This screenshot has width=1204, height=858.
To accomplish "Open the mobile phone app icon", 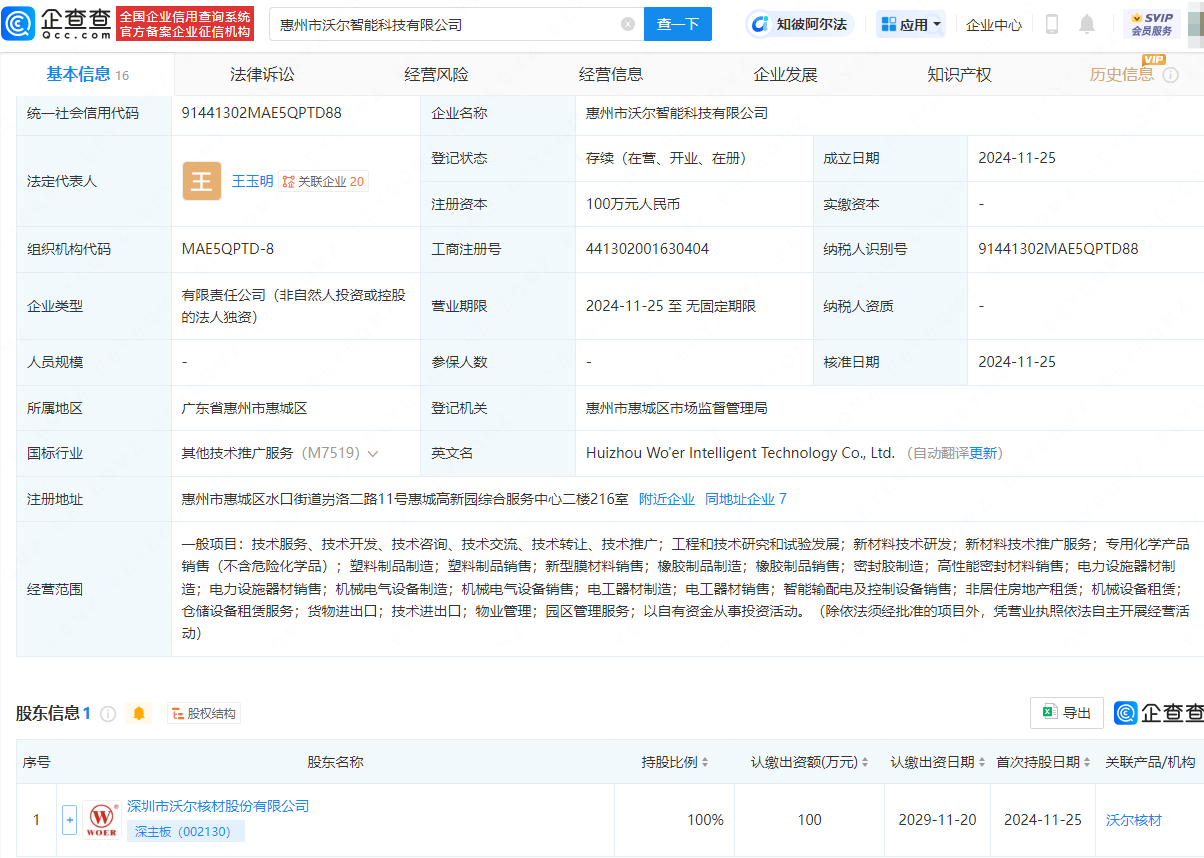I will coord(1052,24).
